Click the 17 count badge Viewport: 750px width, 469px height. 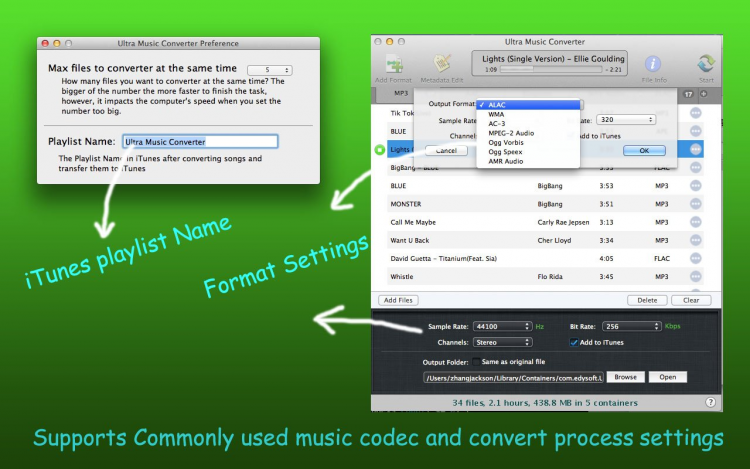coord(688,94)
